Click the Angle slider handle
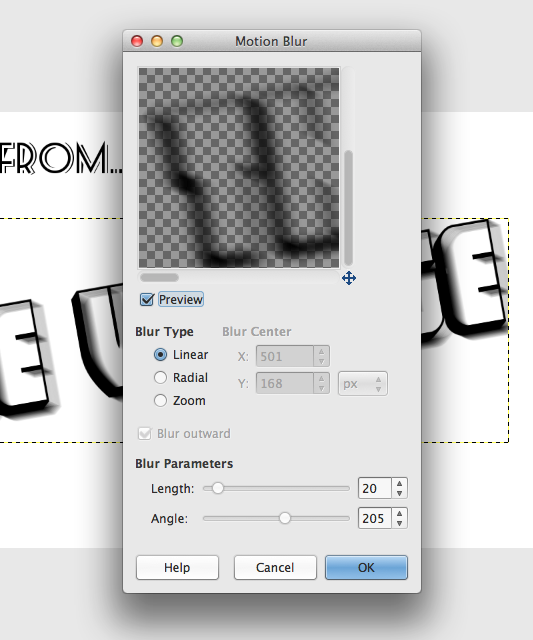533x640 pixels. point(285,518)
